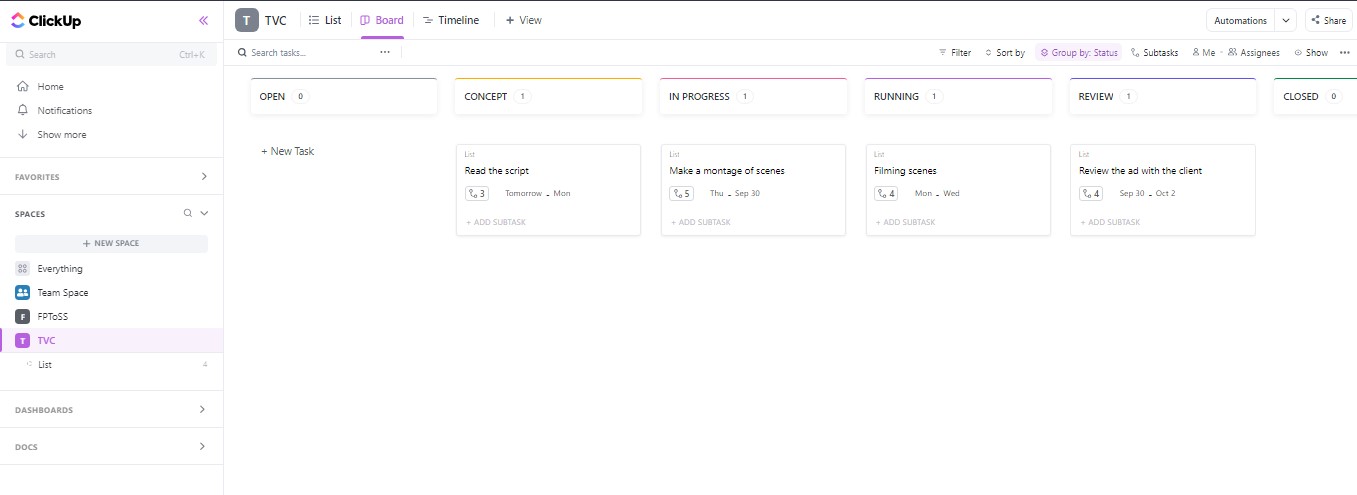Click the Automations button
The height and width of the screenshot is (495, 1357).
click(x=1240, y=20)
